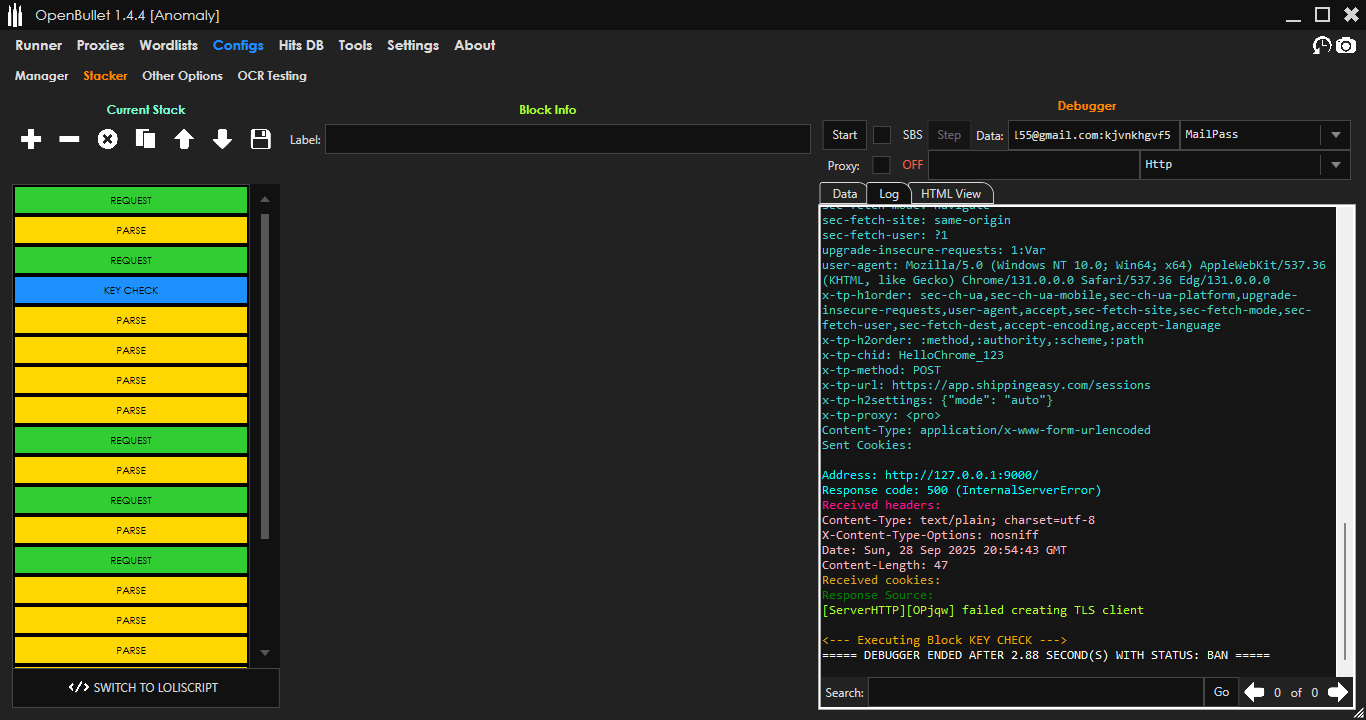Remove the selected block with the minus icon

tap(69, 140)
